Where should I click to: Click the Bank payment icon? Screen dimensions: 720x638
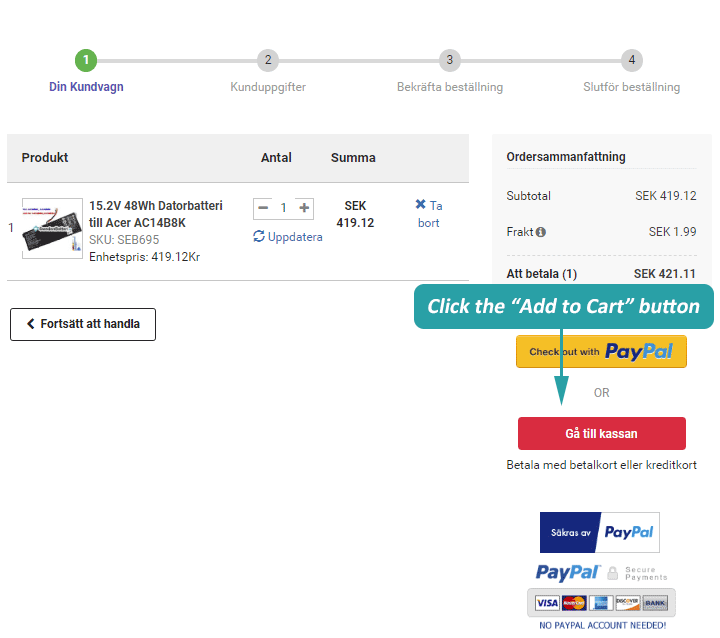point(655,603)
